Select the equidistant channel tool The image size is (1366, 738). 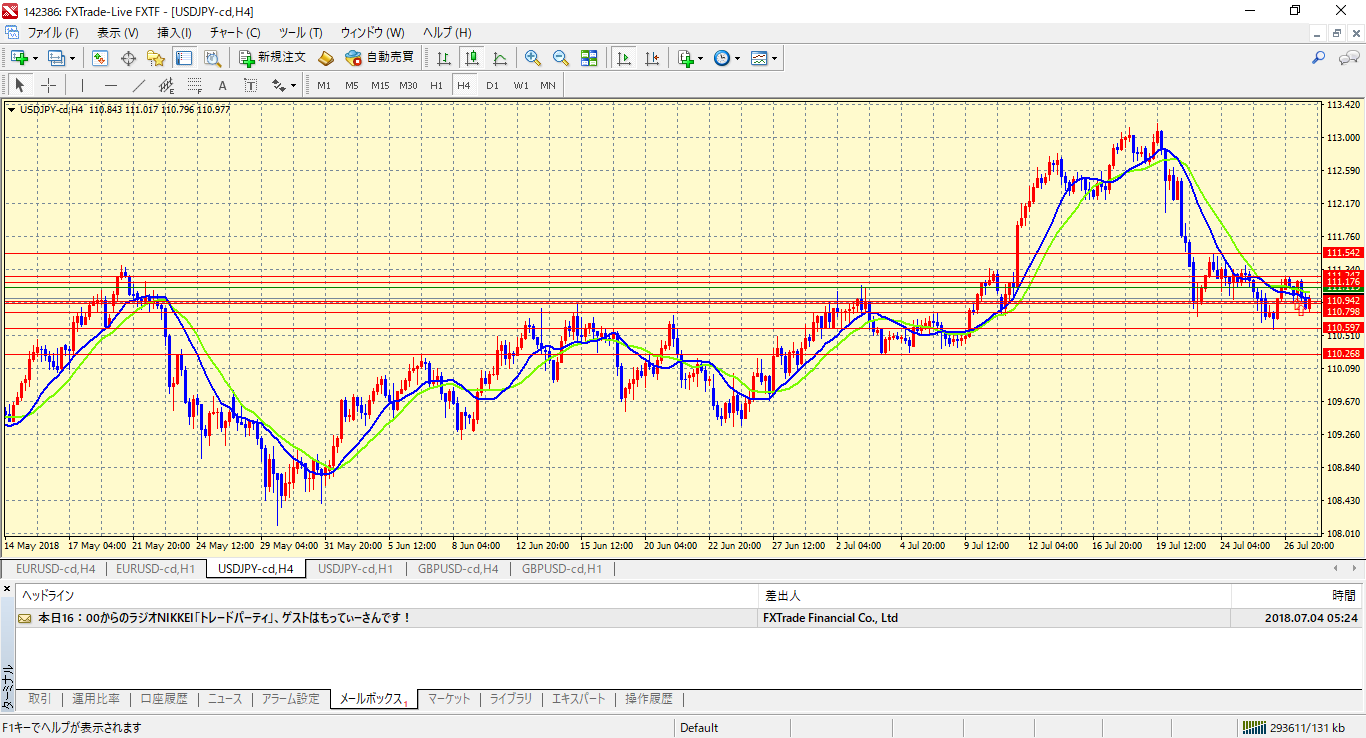click(166, 85)
